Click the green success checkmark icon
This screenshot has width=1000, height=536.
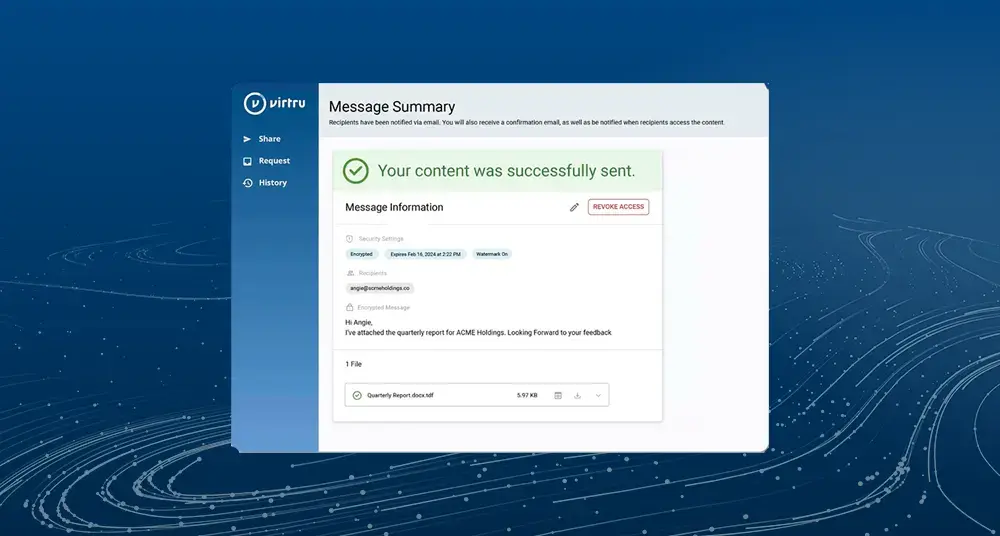pyautogui.click(x=356, y=171)
